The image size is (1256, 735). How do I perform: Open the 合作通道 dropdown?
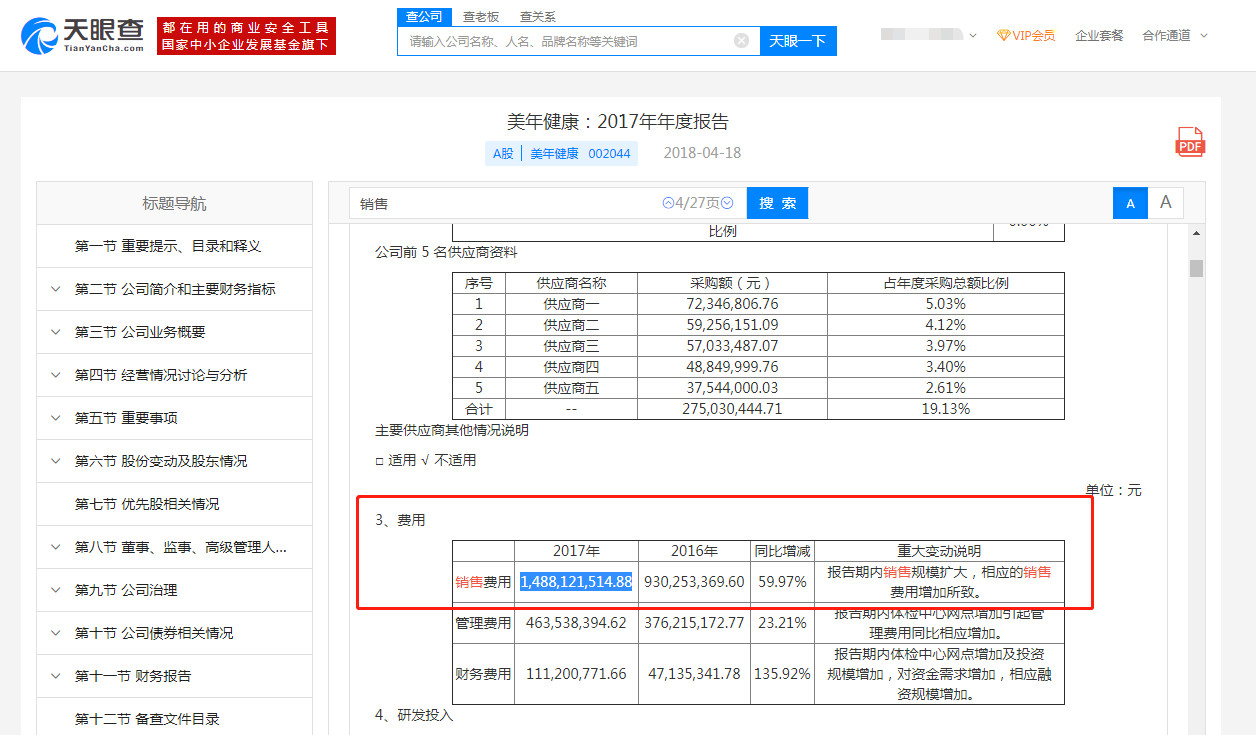click(1175, 35)
